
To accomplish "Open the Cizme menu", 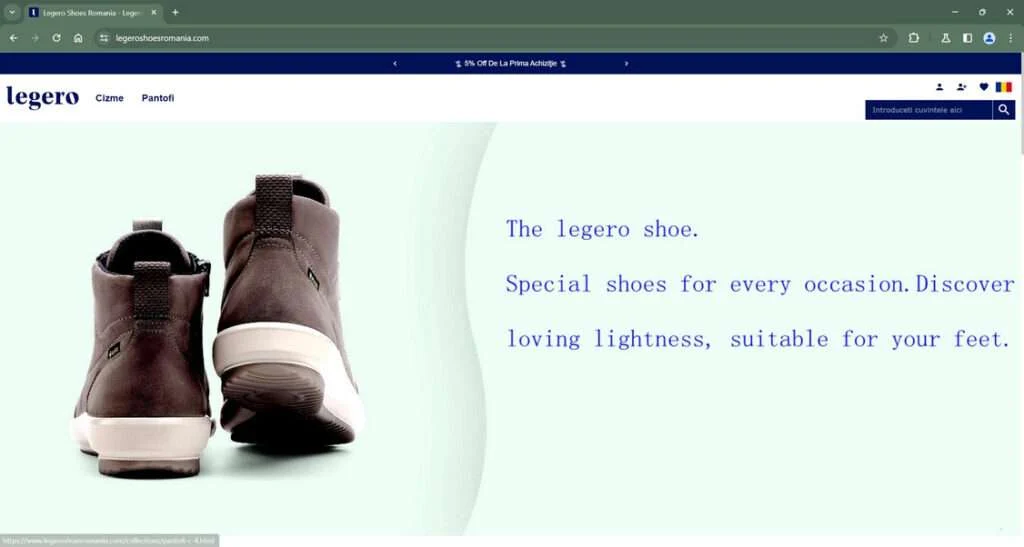I will [109, 98].
